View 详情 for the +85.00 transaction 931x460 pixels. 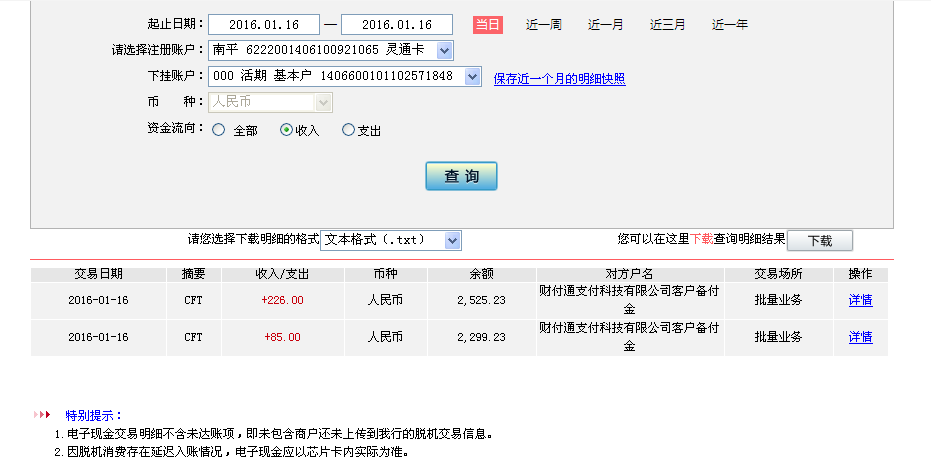coord(860,337)
